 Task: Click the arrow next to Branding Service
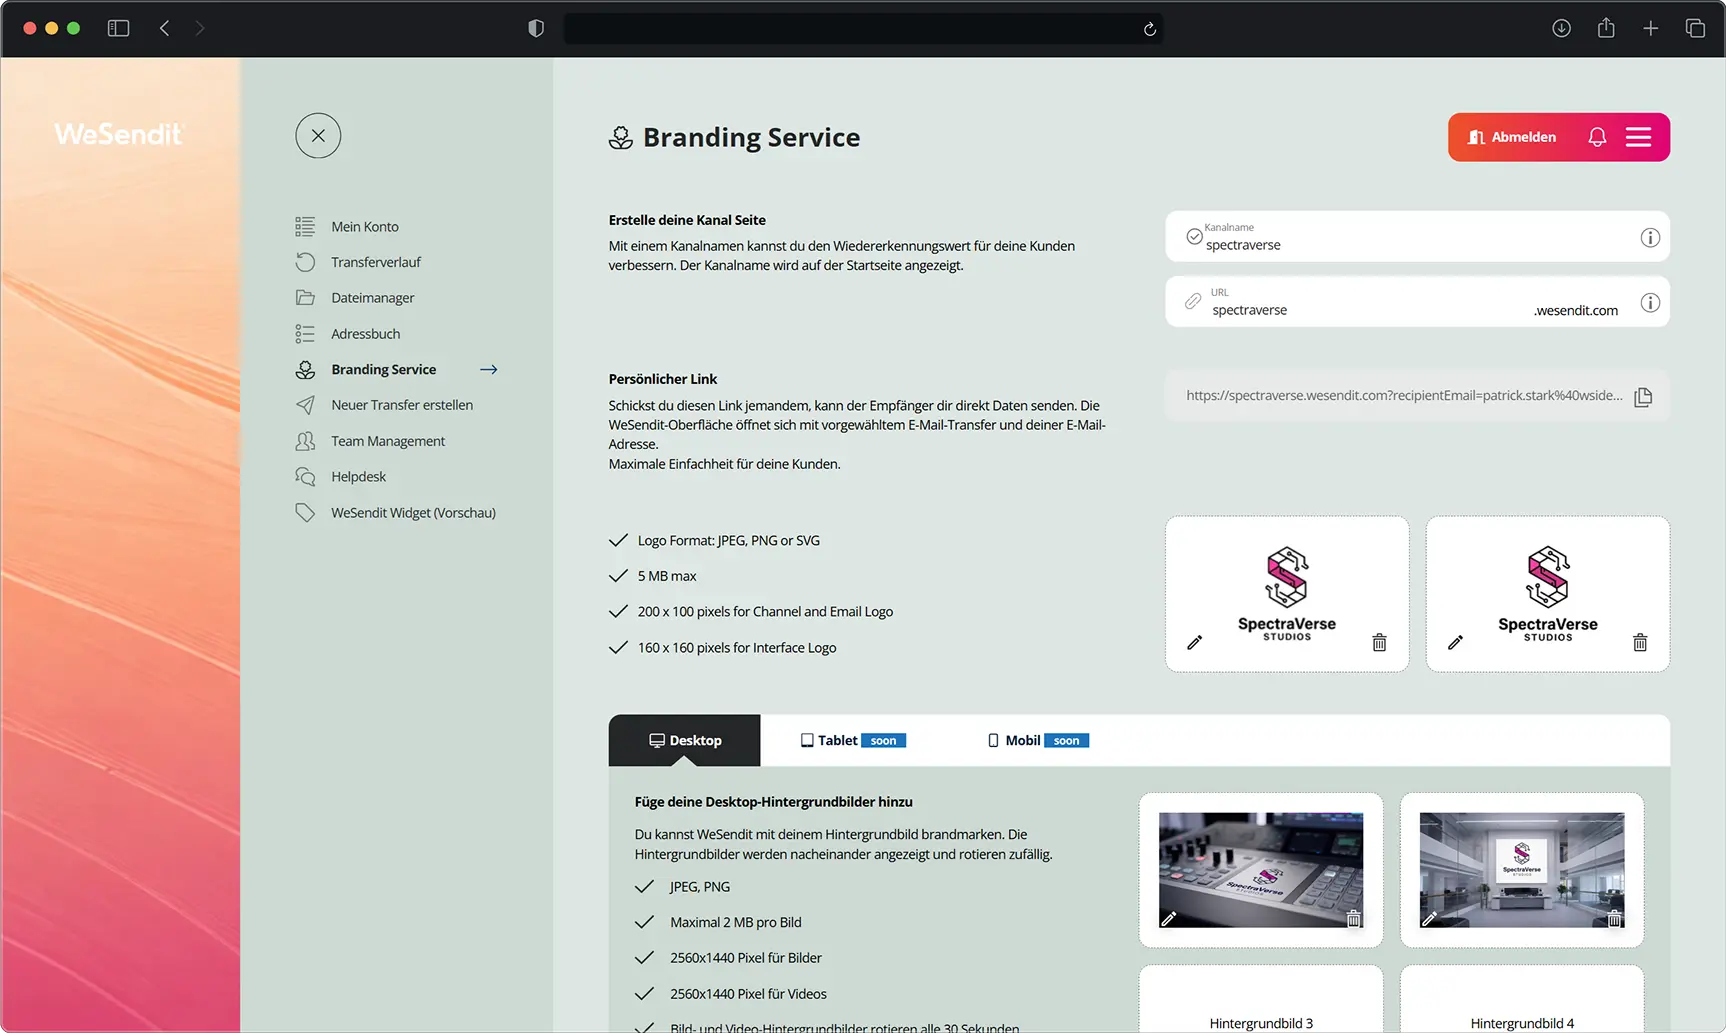[488, 370]
